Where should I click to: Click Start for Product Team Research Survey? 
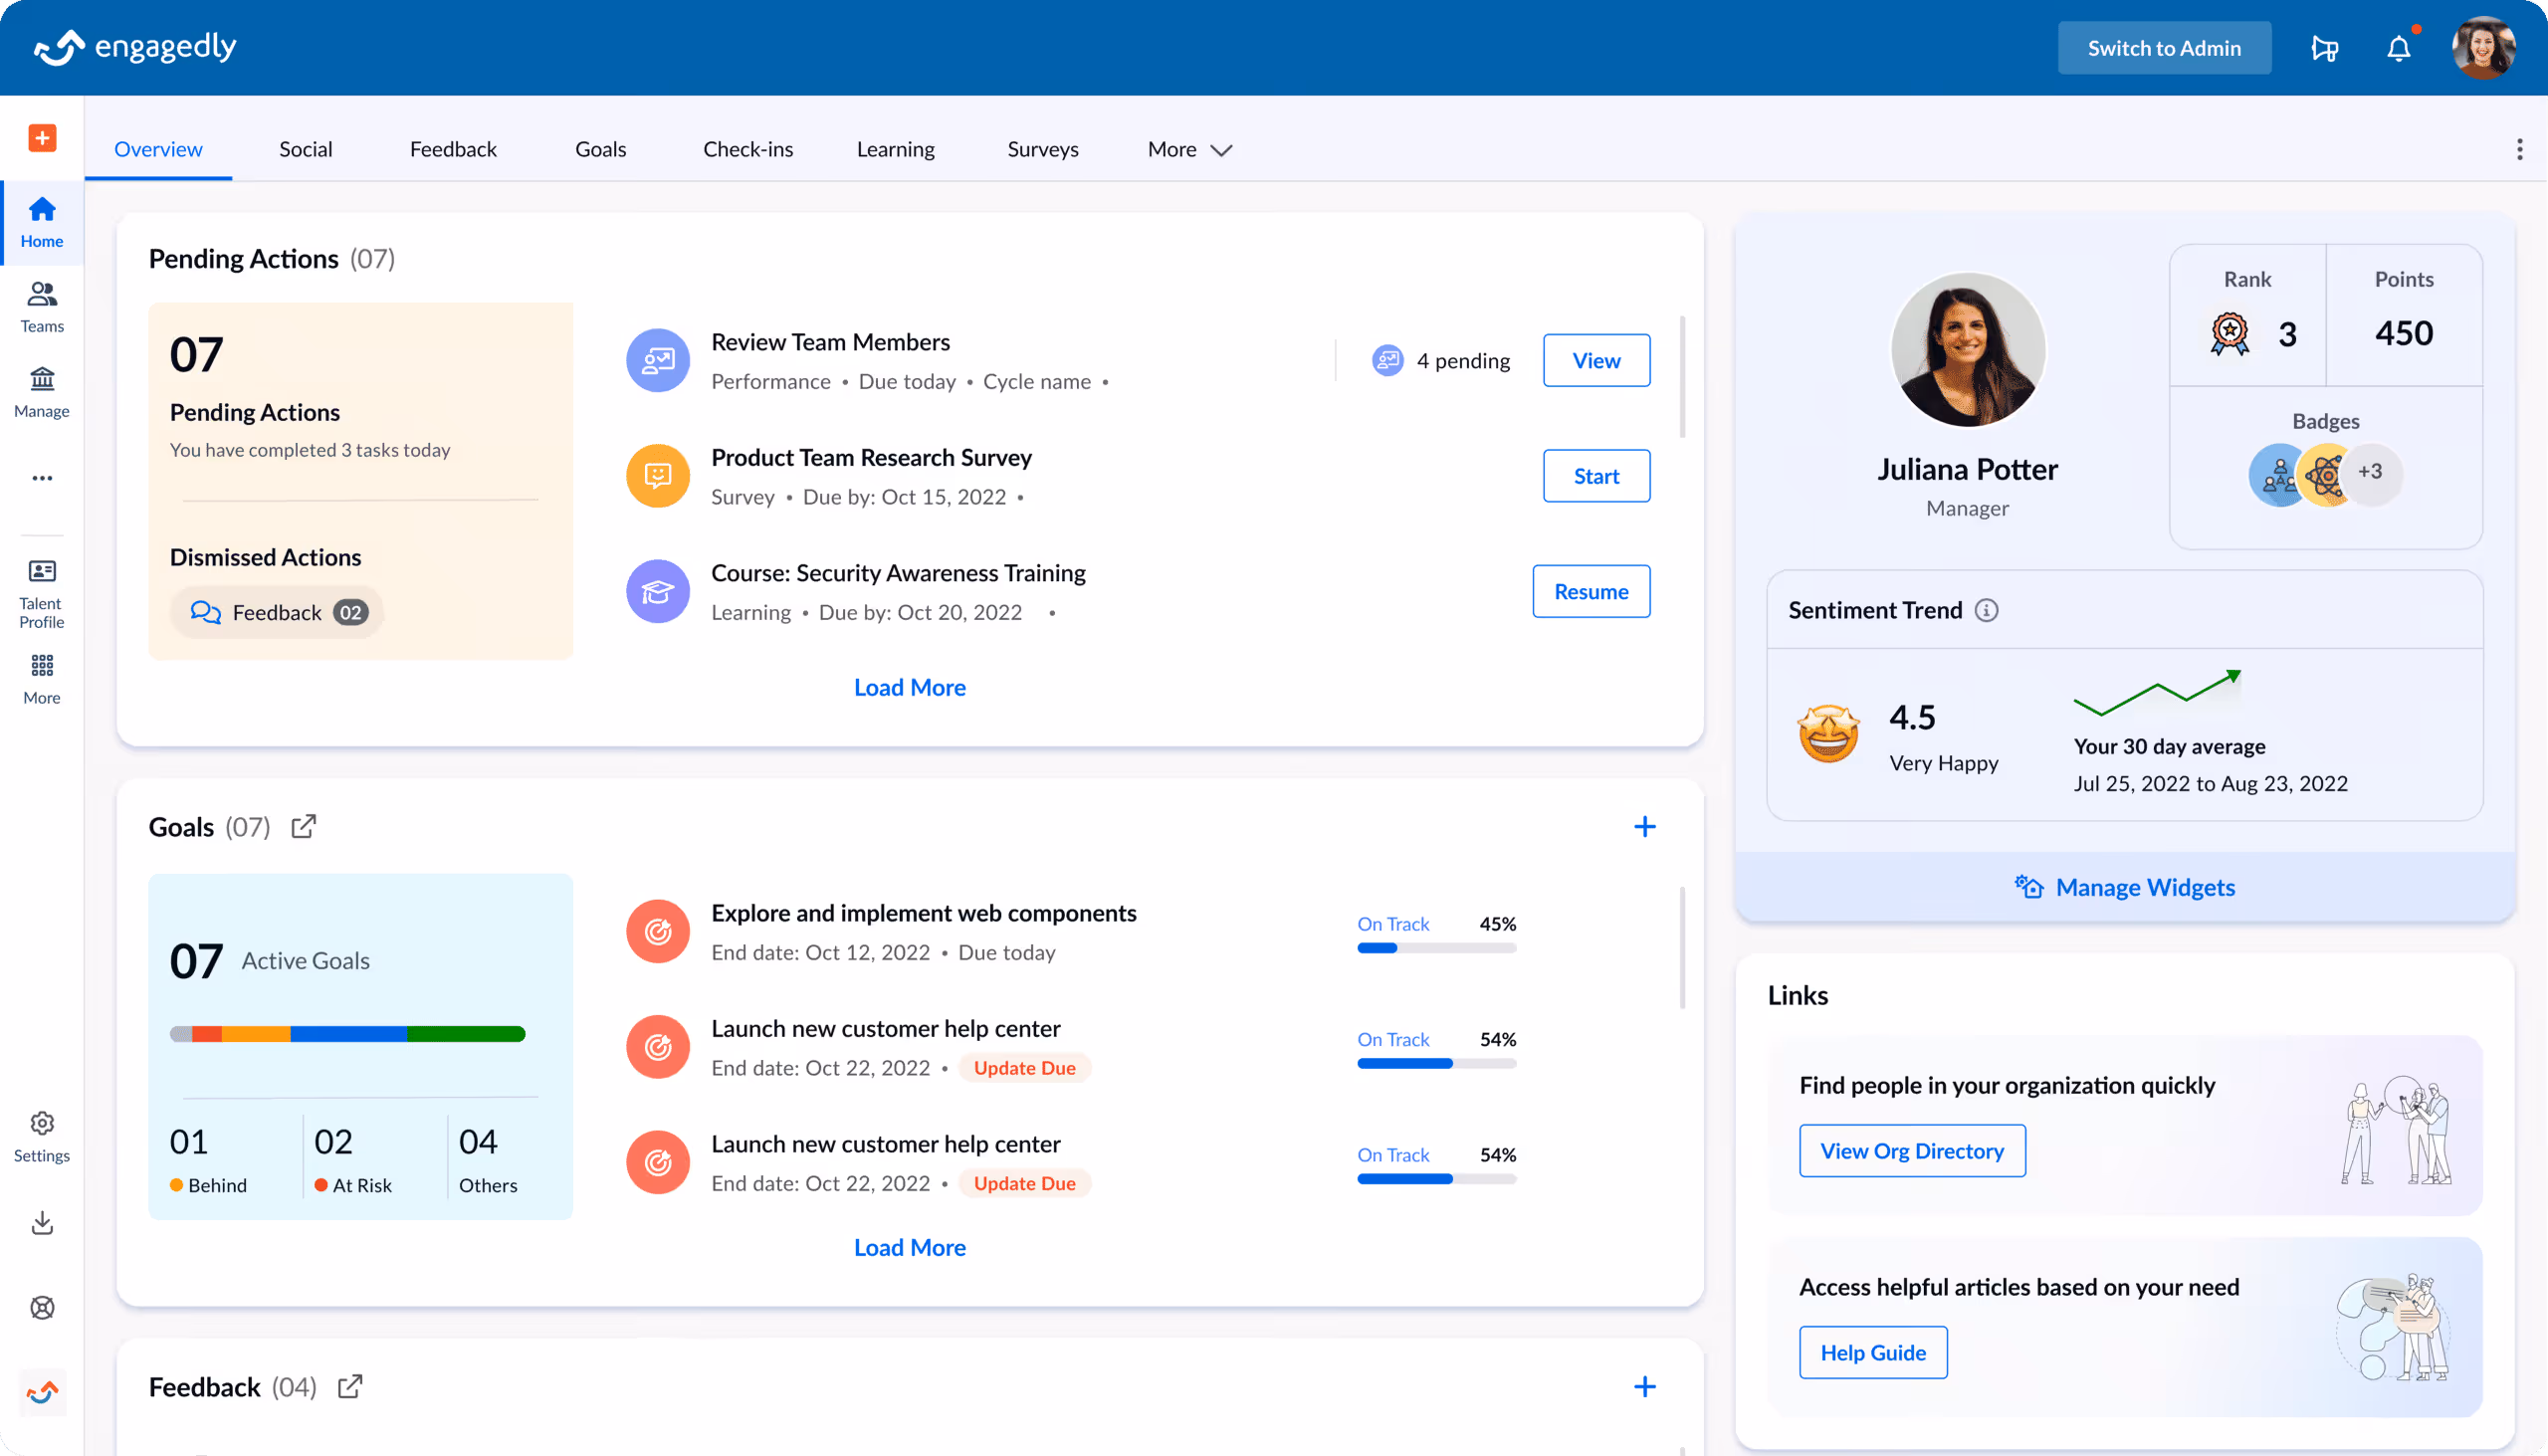coord(1596,475)
